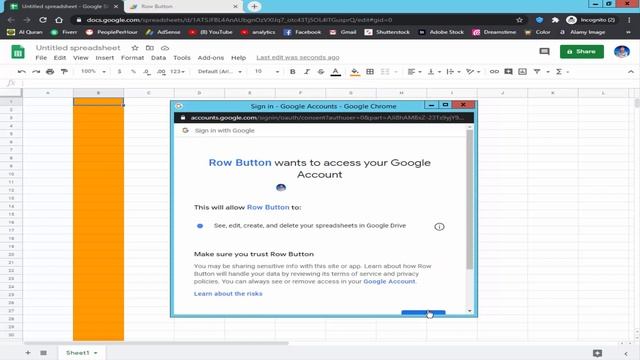
Task: Click the Move to folder icon
Action: coord(150,48)
